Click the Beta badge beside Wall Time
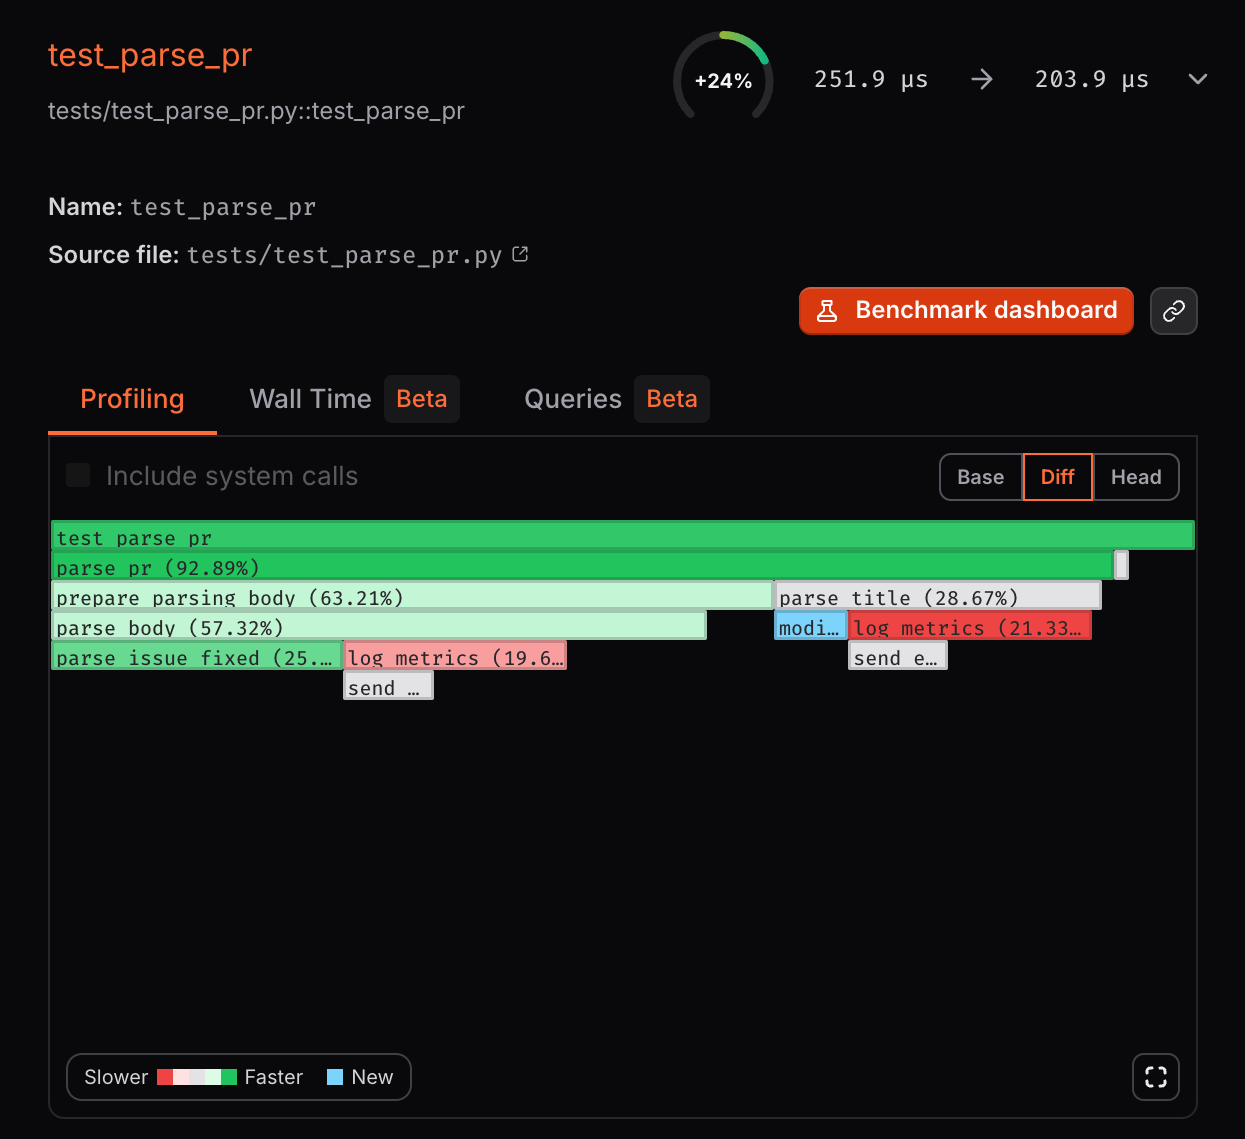 [421, 399]
